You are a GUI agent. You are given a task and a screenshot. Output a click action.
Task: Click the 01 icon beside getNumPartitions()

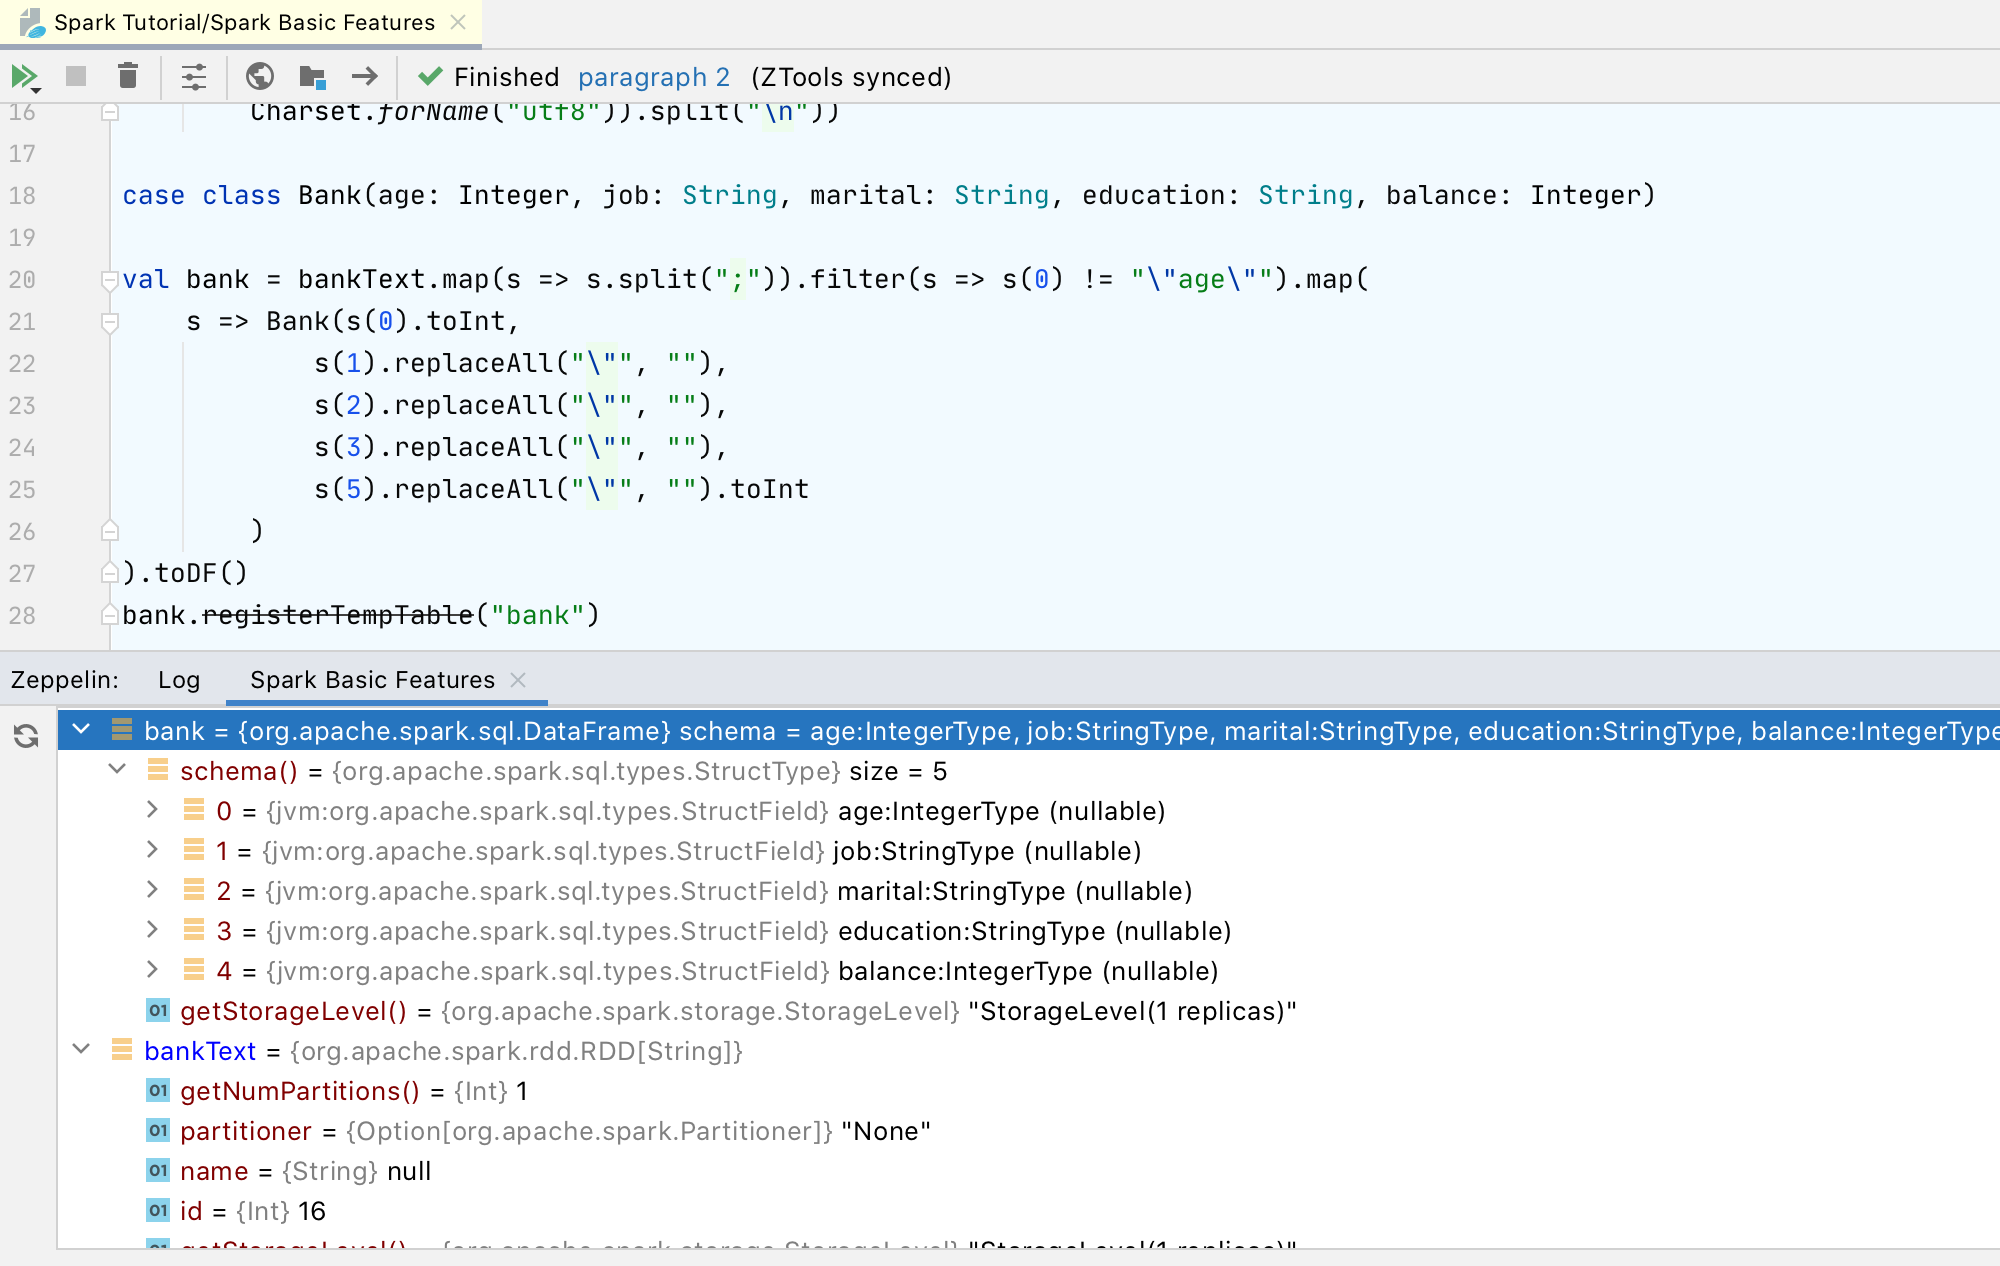[158, 1090]
